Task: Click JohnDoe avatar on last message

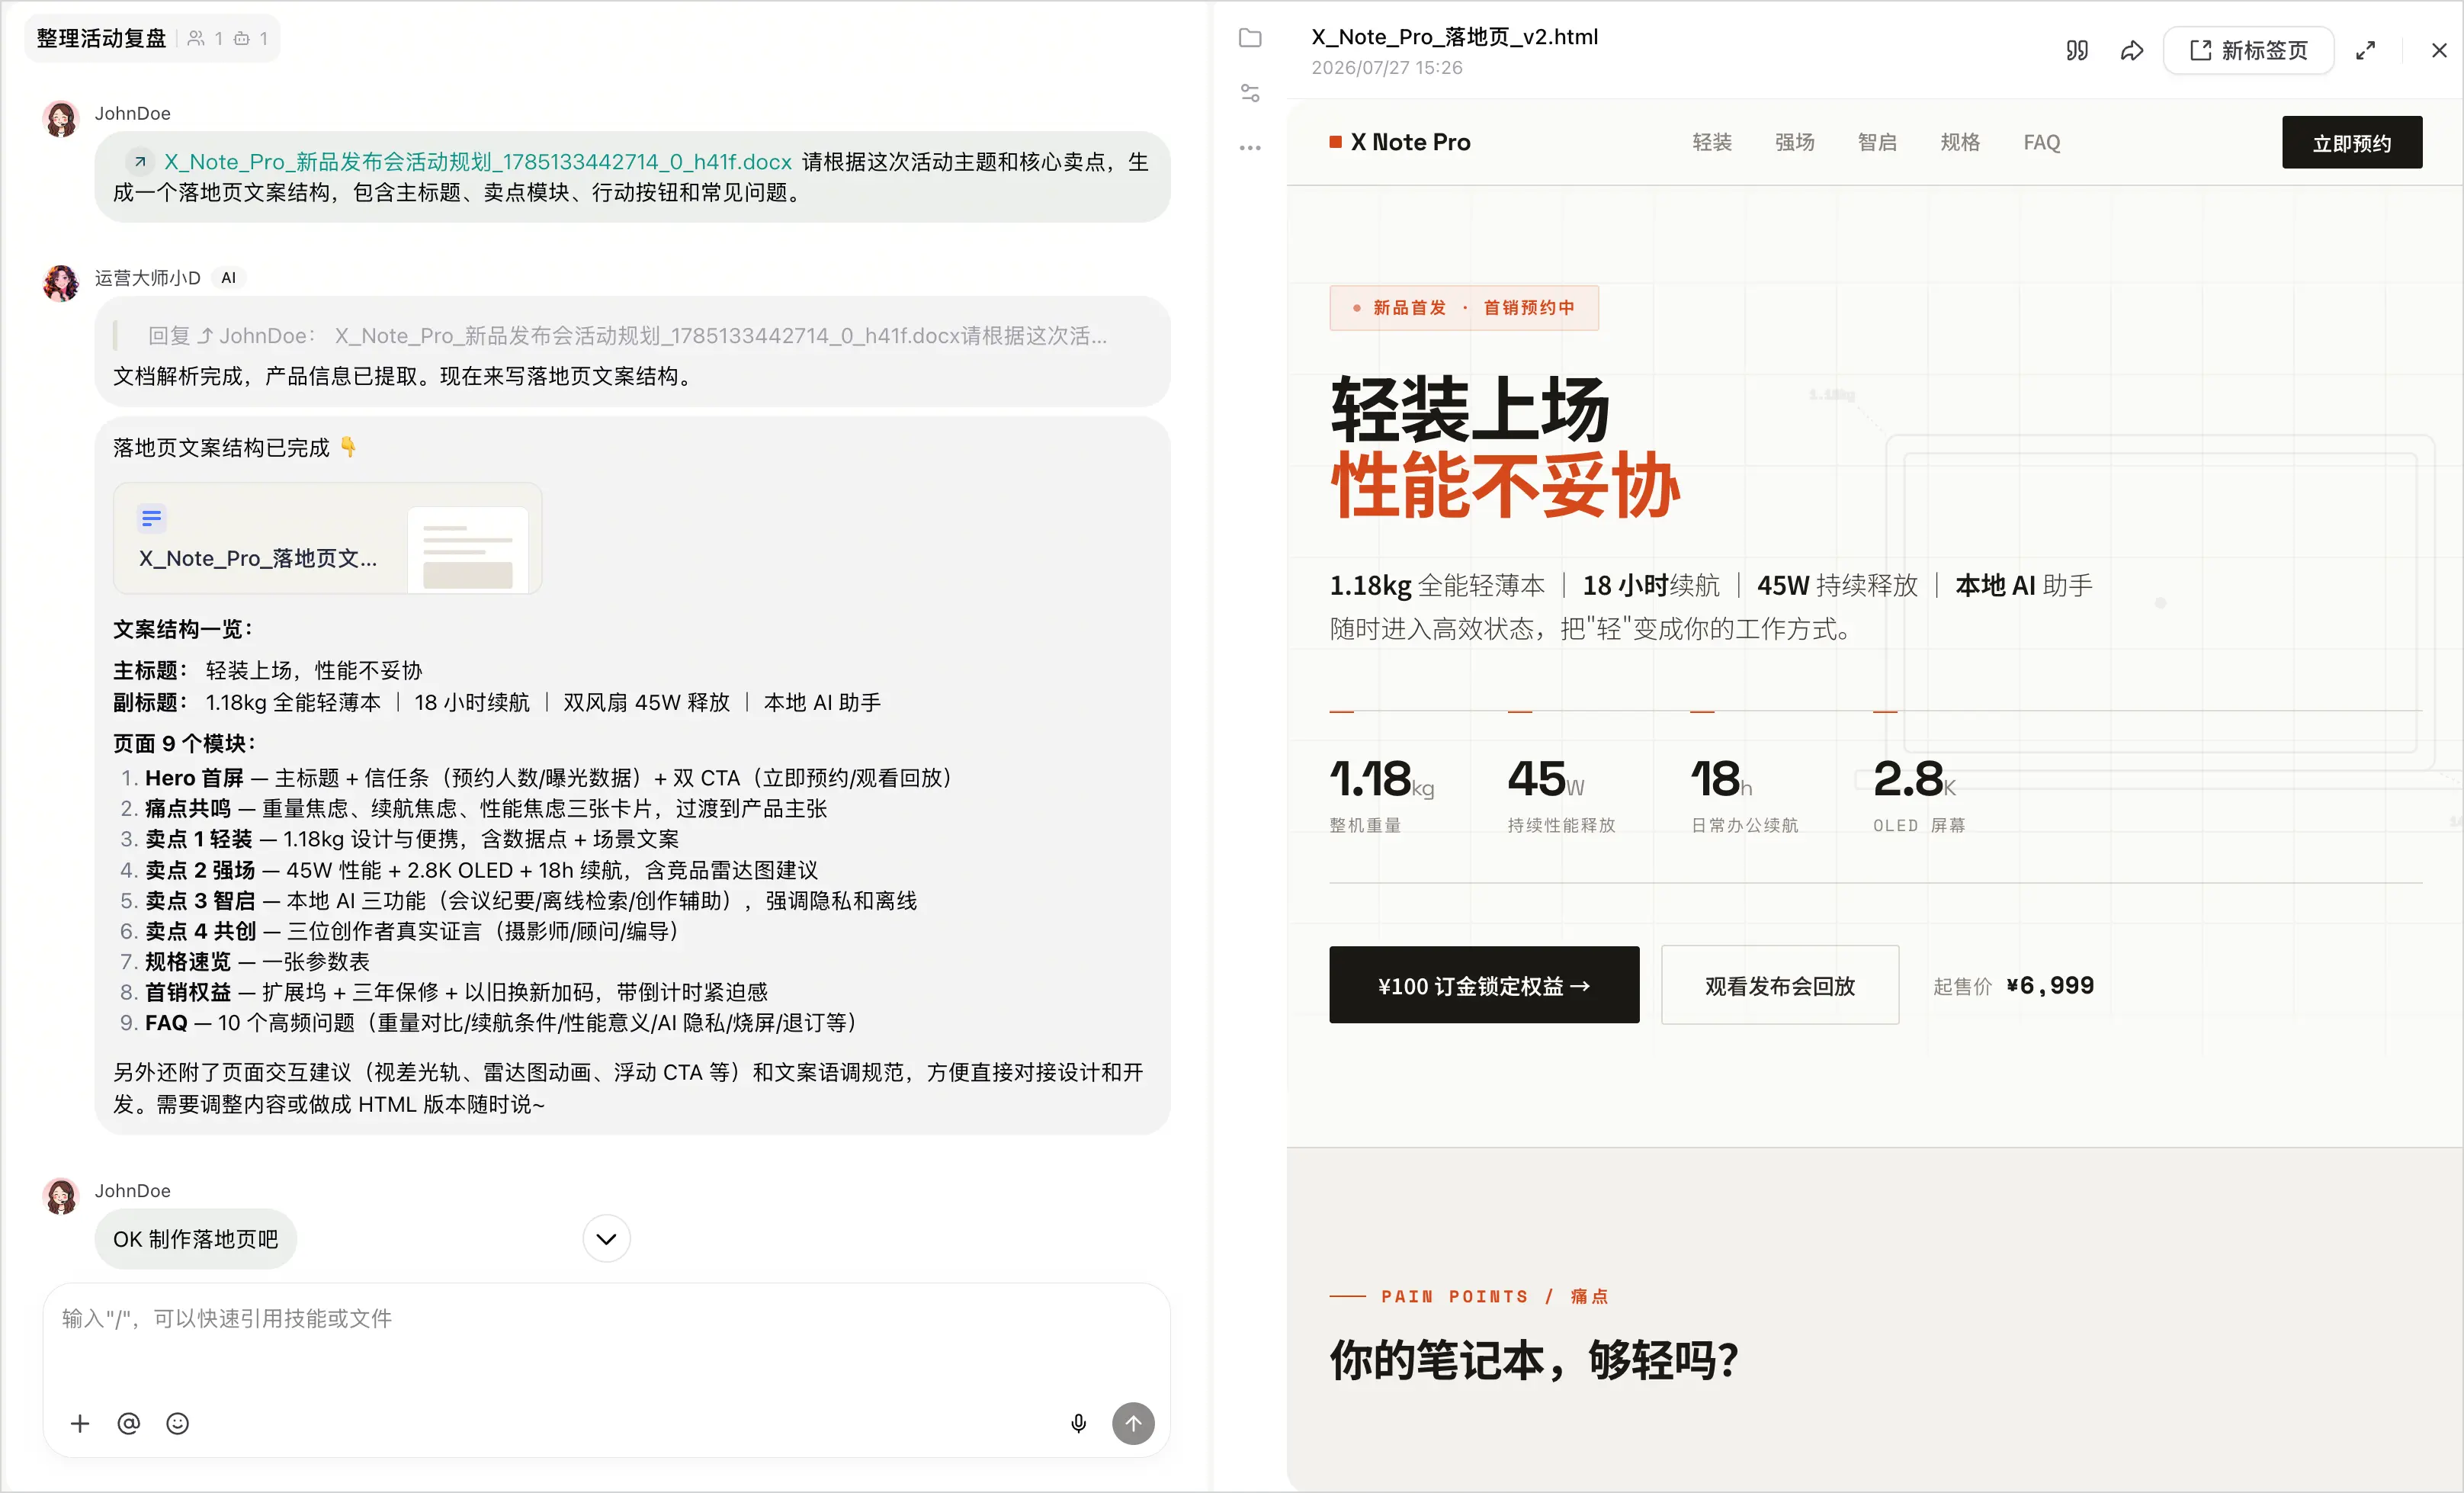Action: (x=61, y=1196)
